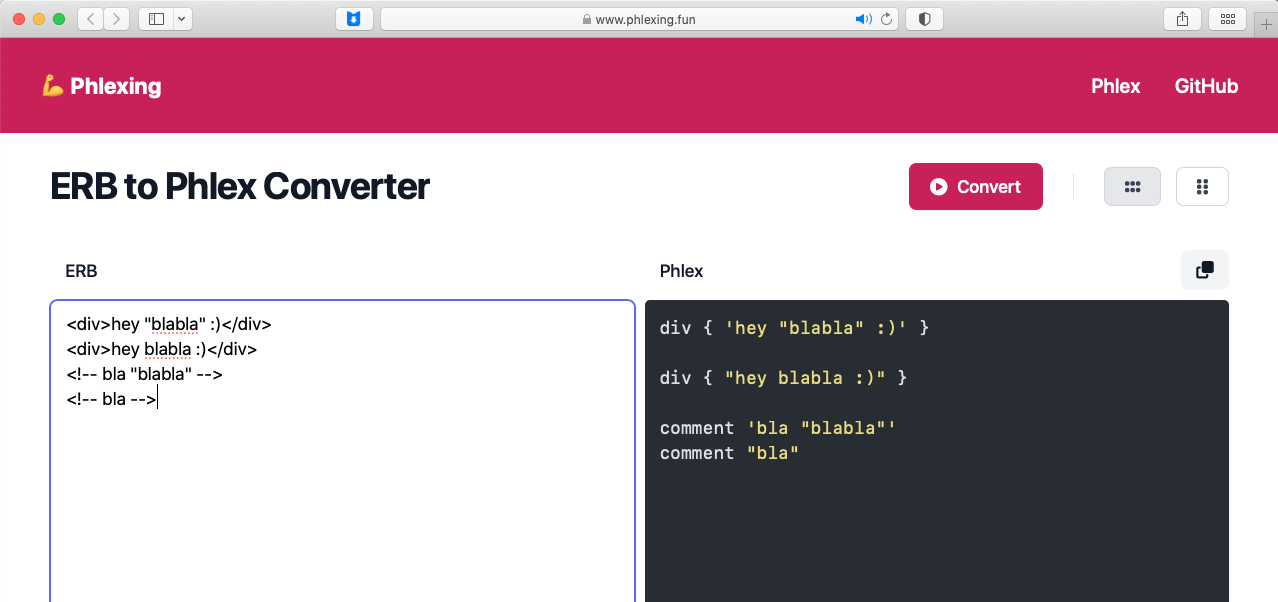
Task: Click the green zoom window button
Action: click(x=59, y=19)
